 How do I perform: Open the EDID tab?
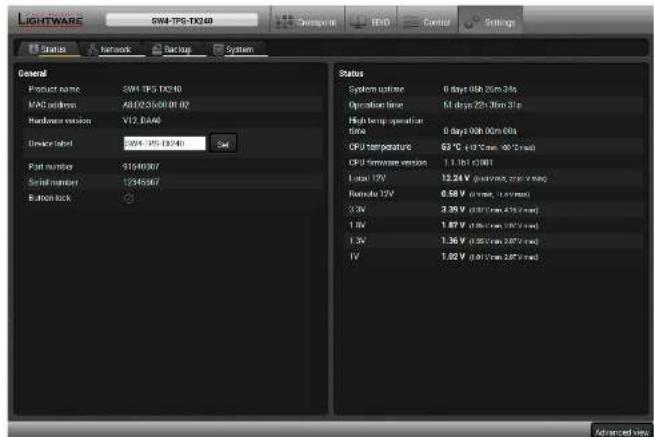tap(371, 21)
